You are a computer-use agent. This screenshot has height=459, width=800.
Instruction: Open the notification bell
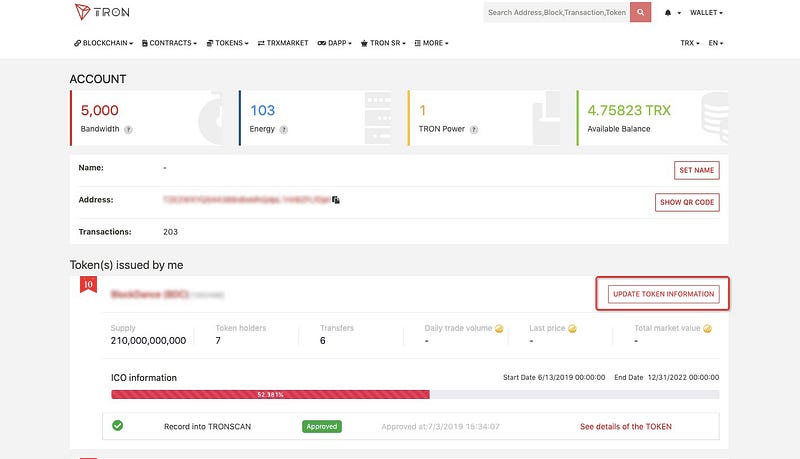coord(668,13)
